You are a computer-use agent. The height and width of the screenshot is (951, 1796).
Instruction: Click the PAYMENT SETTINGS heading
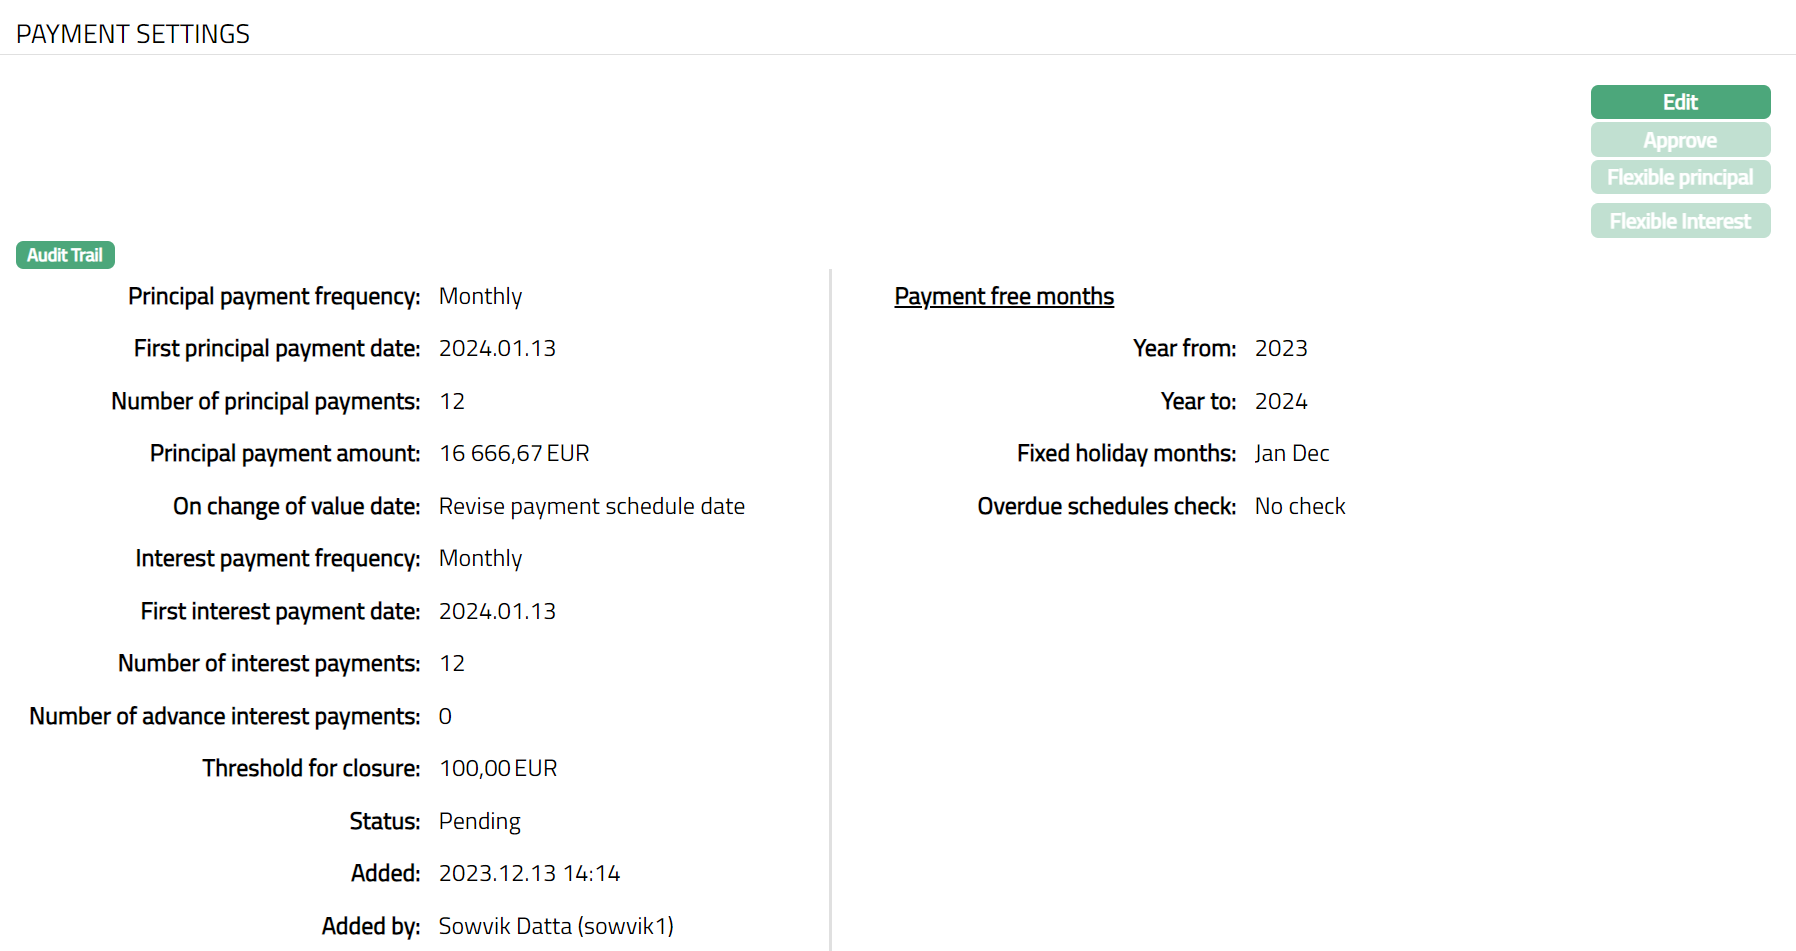tap(133, 34)
